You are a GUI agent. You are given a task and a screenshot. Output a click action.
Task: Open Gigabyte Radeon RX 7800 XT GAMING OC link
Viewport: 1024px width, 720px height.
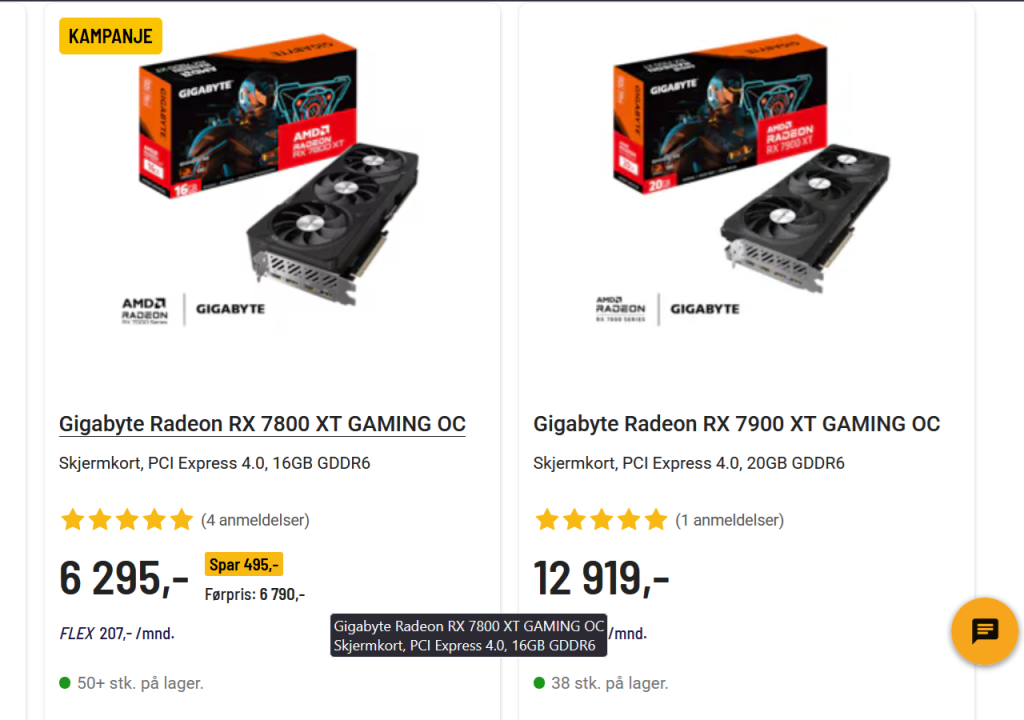[262, 424]
